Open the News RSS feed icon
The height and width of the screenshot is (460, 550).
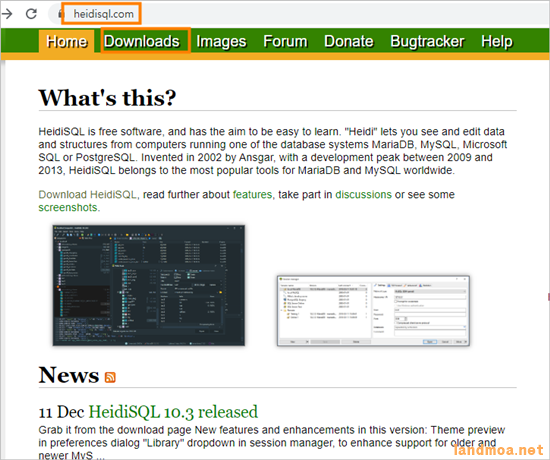(110, 377)
